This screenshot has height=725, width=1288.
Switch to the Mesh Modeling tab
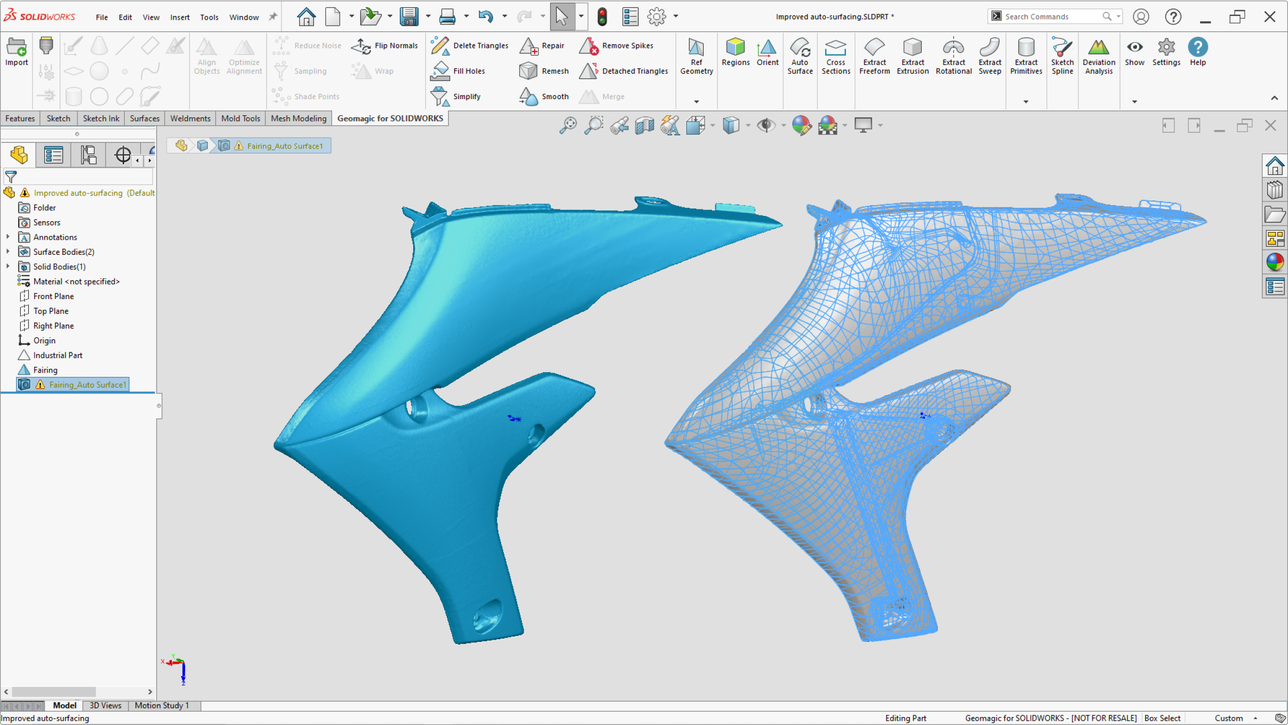pyautogui.click(x=298, y=118)
